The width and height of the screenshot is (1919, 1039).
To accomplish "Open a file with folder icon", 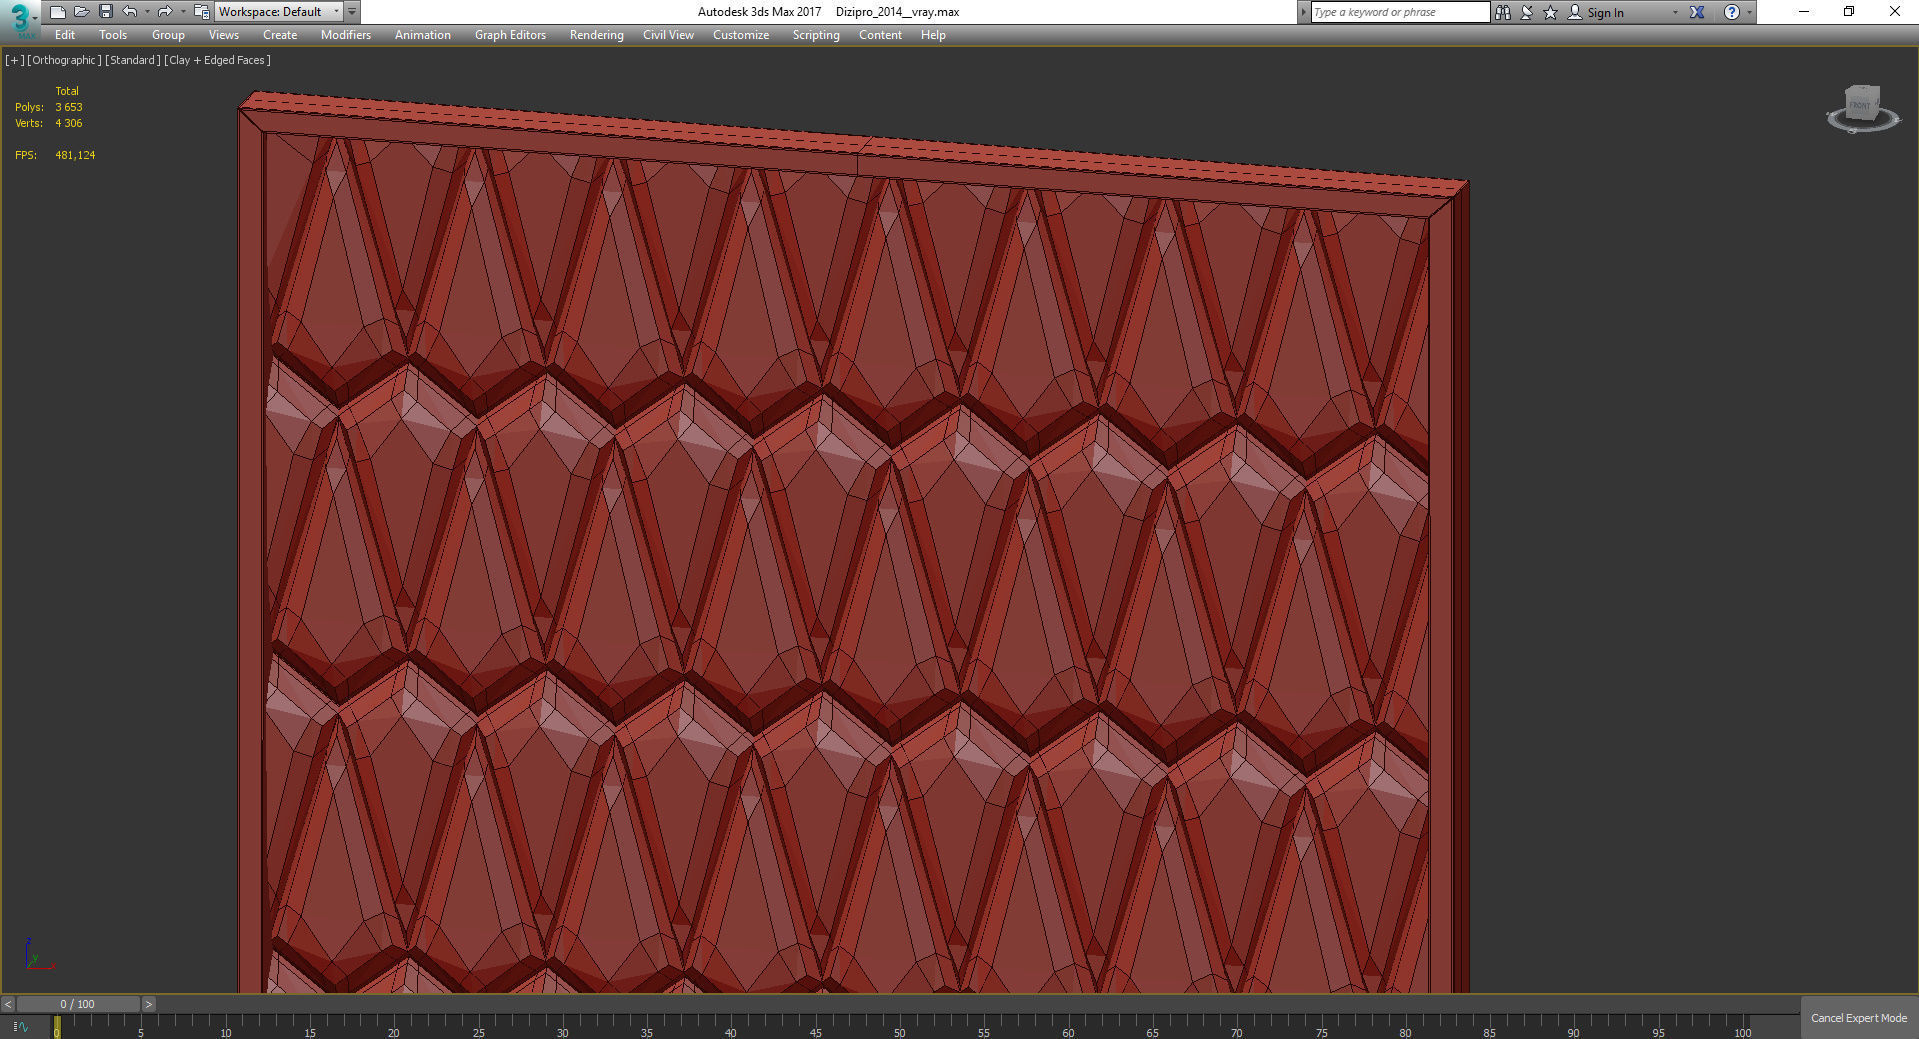I will (81, 12).
